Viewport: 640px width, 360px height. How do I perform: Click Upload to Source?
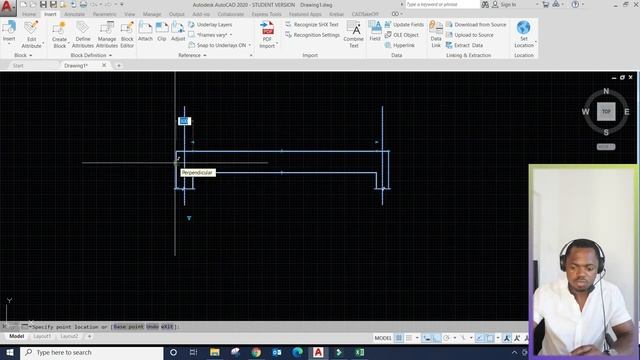[x=470, y=35]
